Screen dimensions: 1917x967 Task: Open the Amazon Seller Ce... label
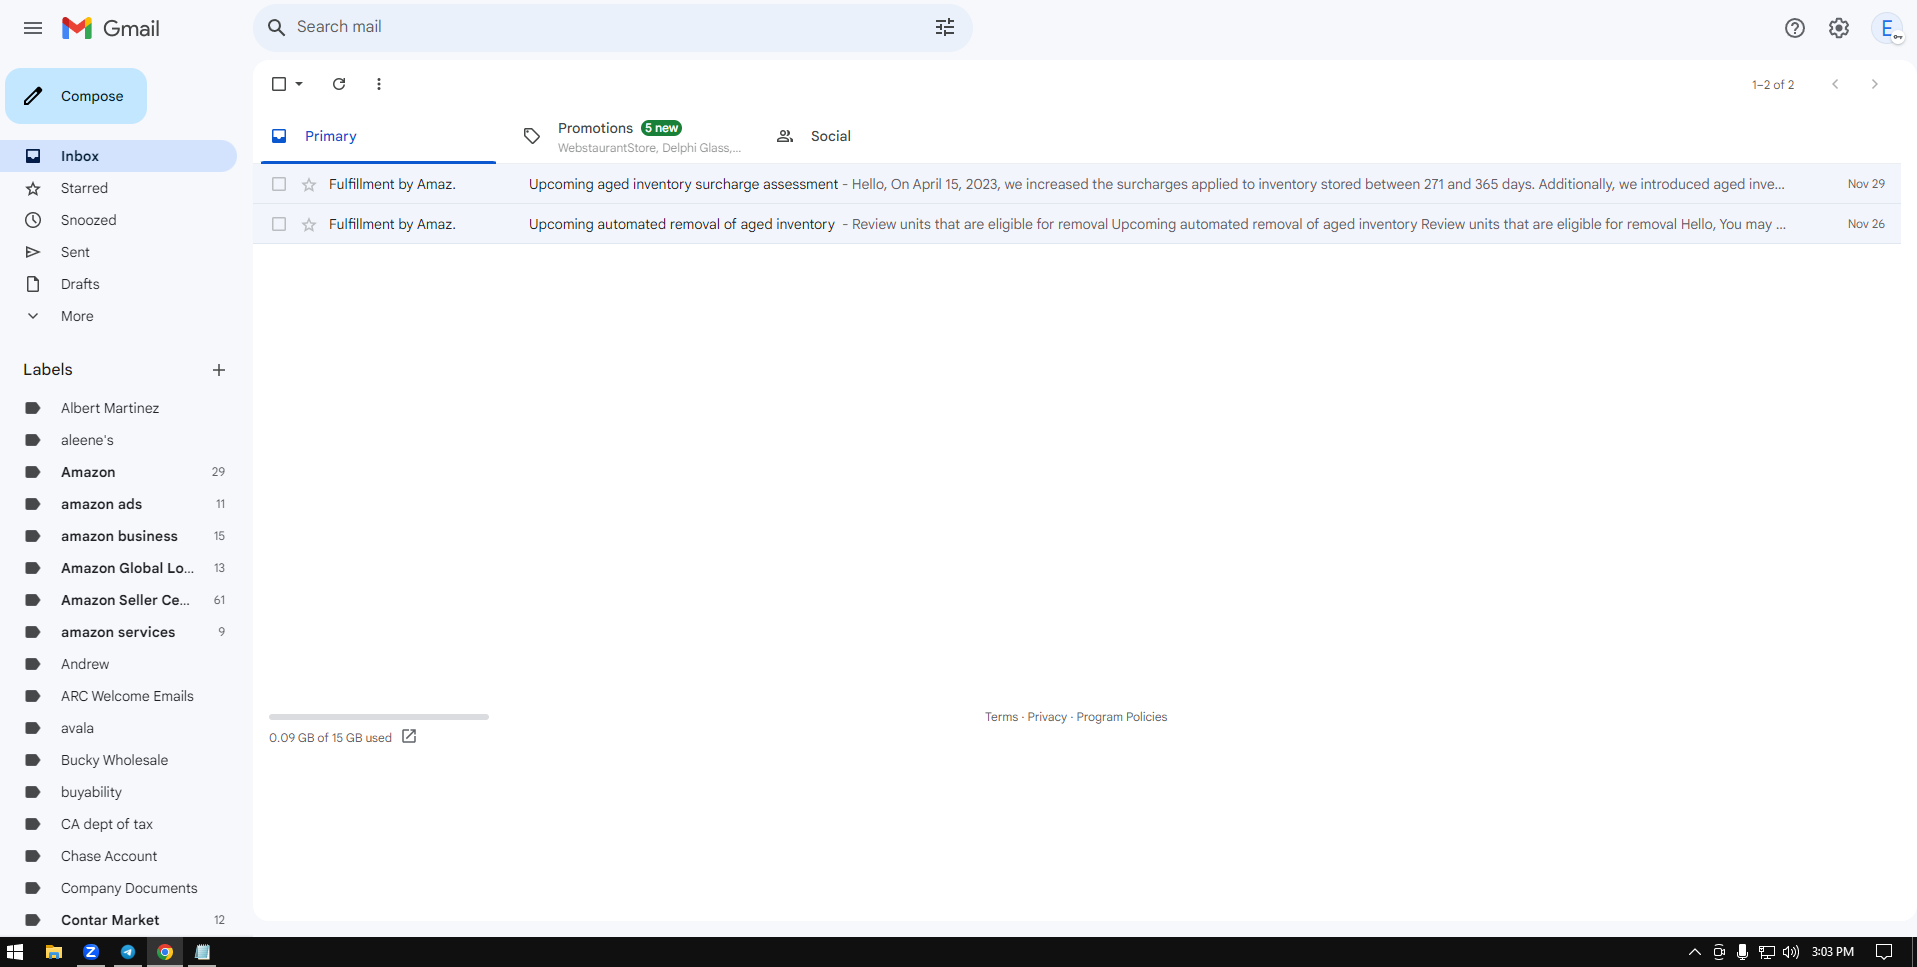coord(118,600)
